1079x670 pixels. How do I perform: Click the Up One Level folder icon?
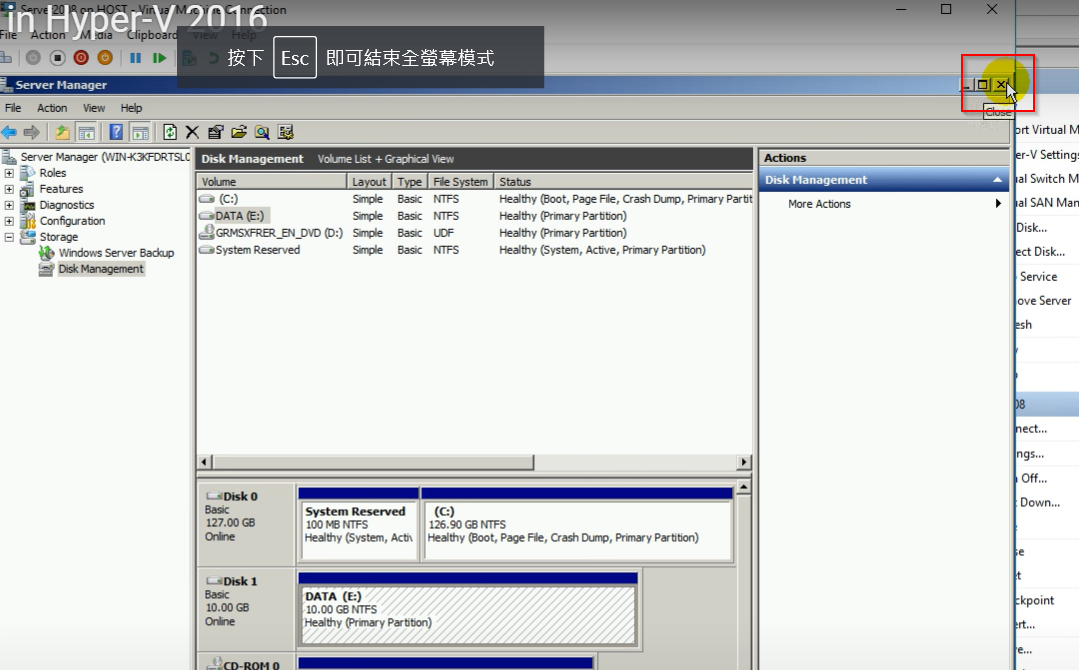pos(63,132)
